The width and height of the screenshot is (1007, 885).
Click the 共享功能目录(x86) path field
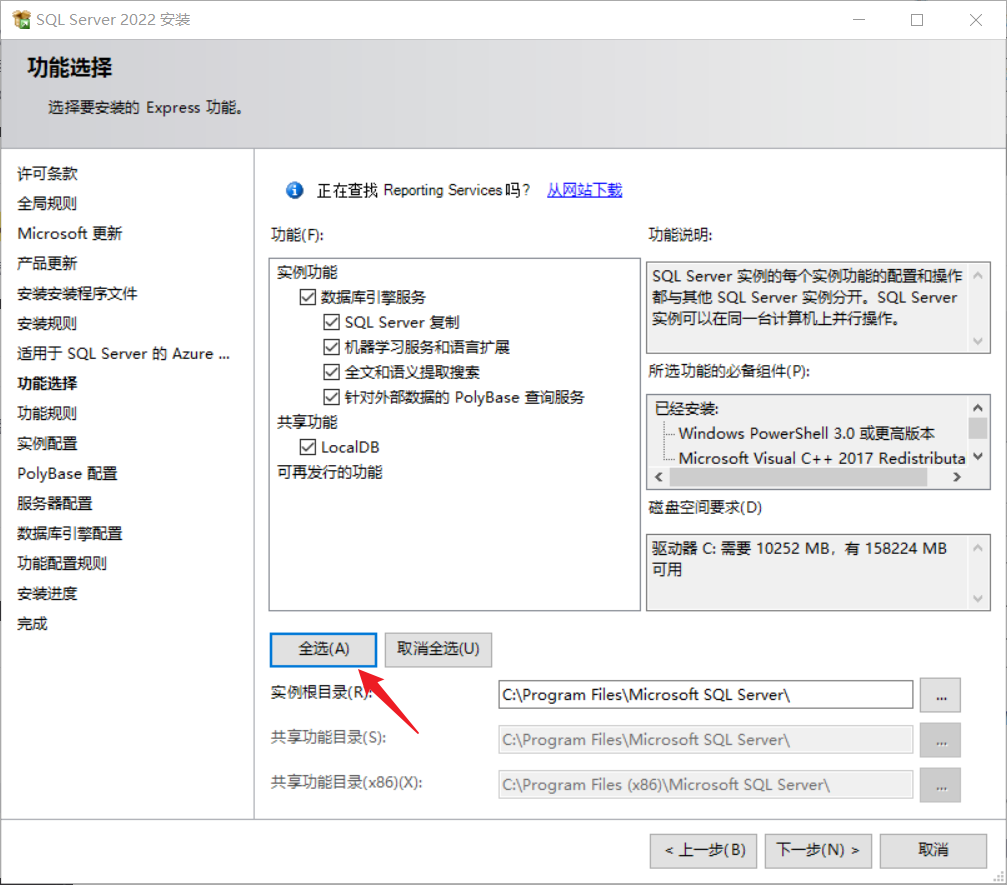(706, 785)
